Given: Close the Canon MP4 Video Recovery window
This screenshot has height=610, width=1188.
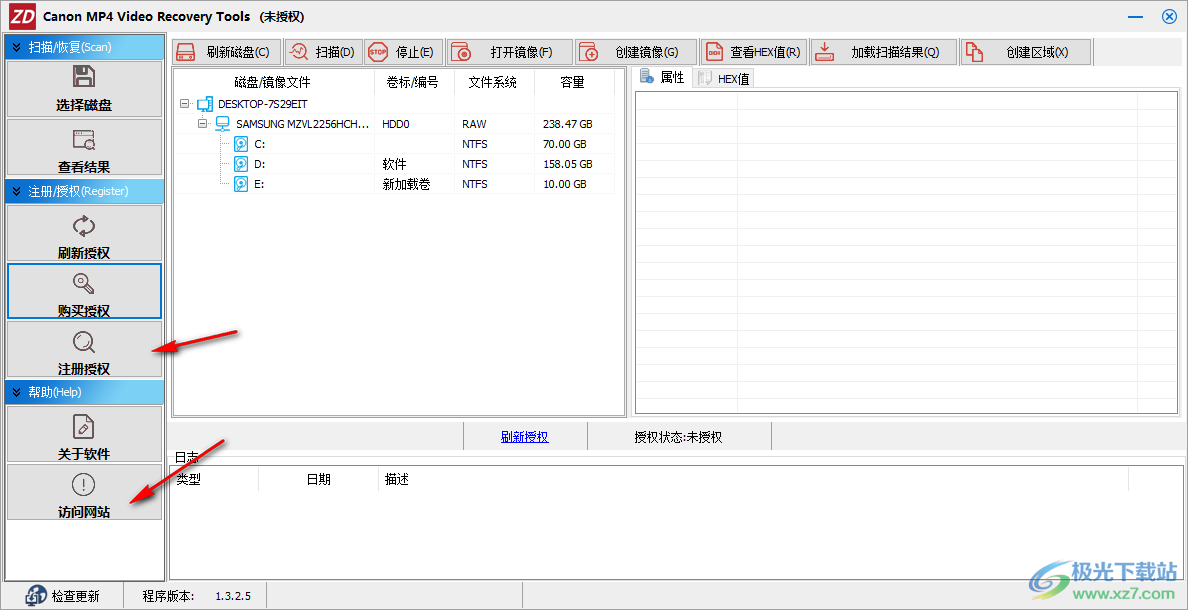Looking at the screenshot, I should (1169, 16).
